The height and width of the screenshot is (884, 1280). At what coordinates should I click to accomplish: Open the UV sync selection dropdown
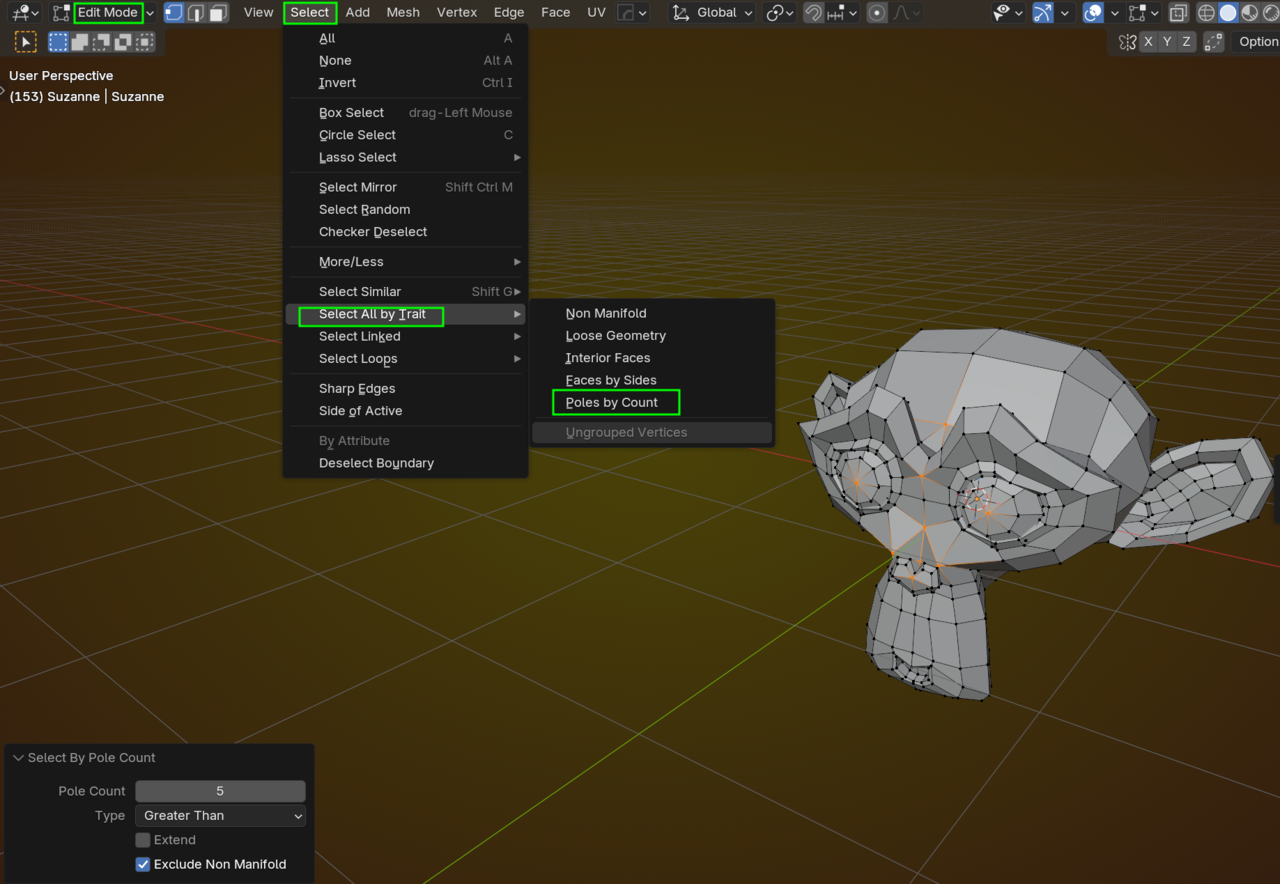tap(632, 13)
